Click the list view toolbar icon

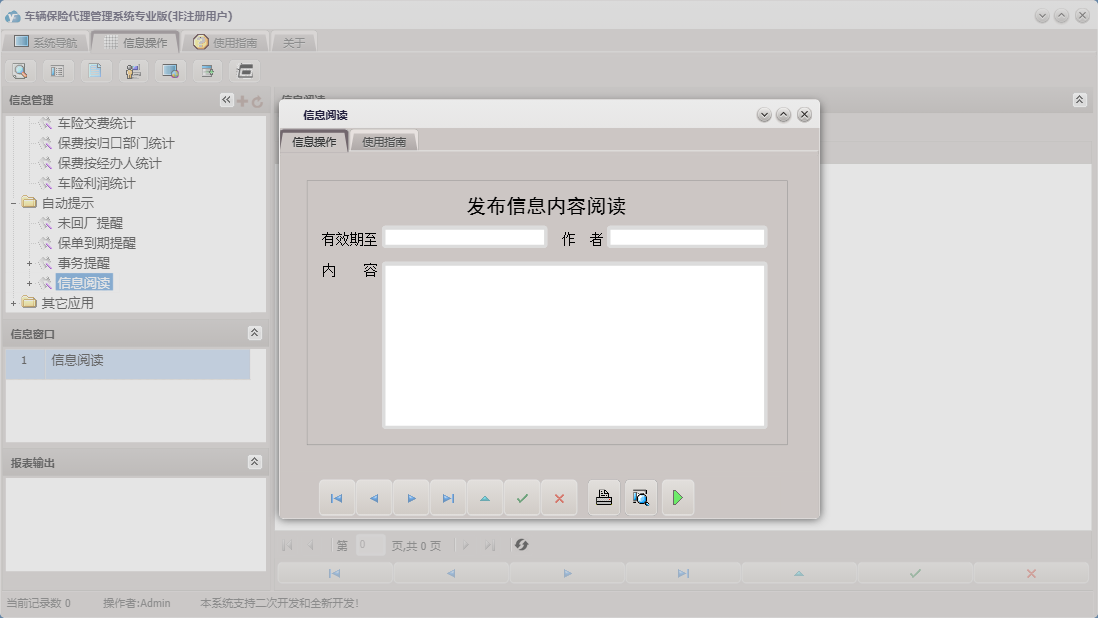[57, 71]
